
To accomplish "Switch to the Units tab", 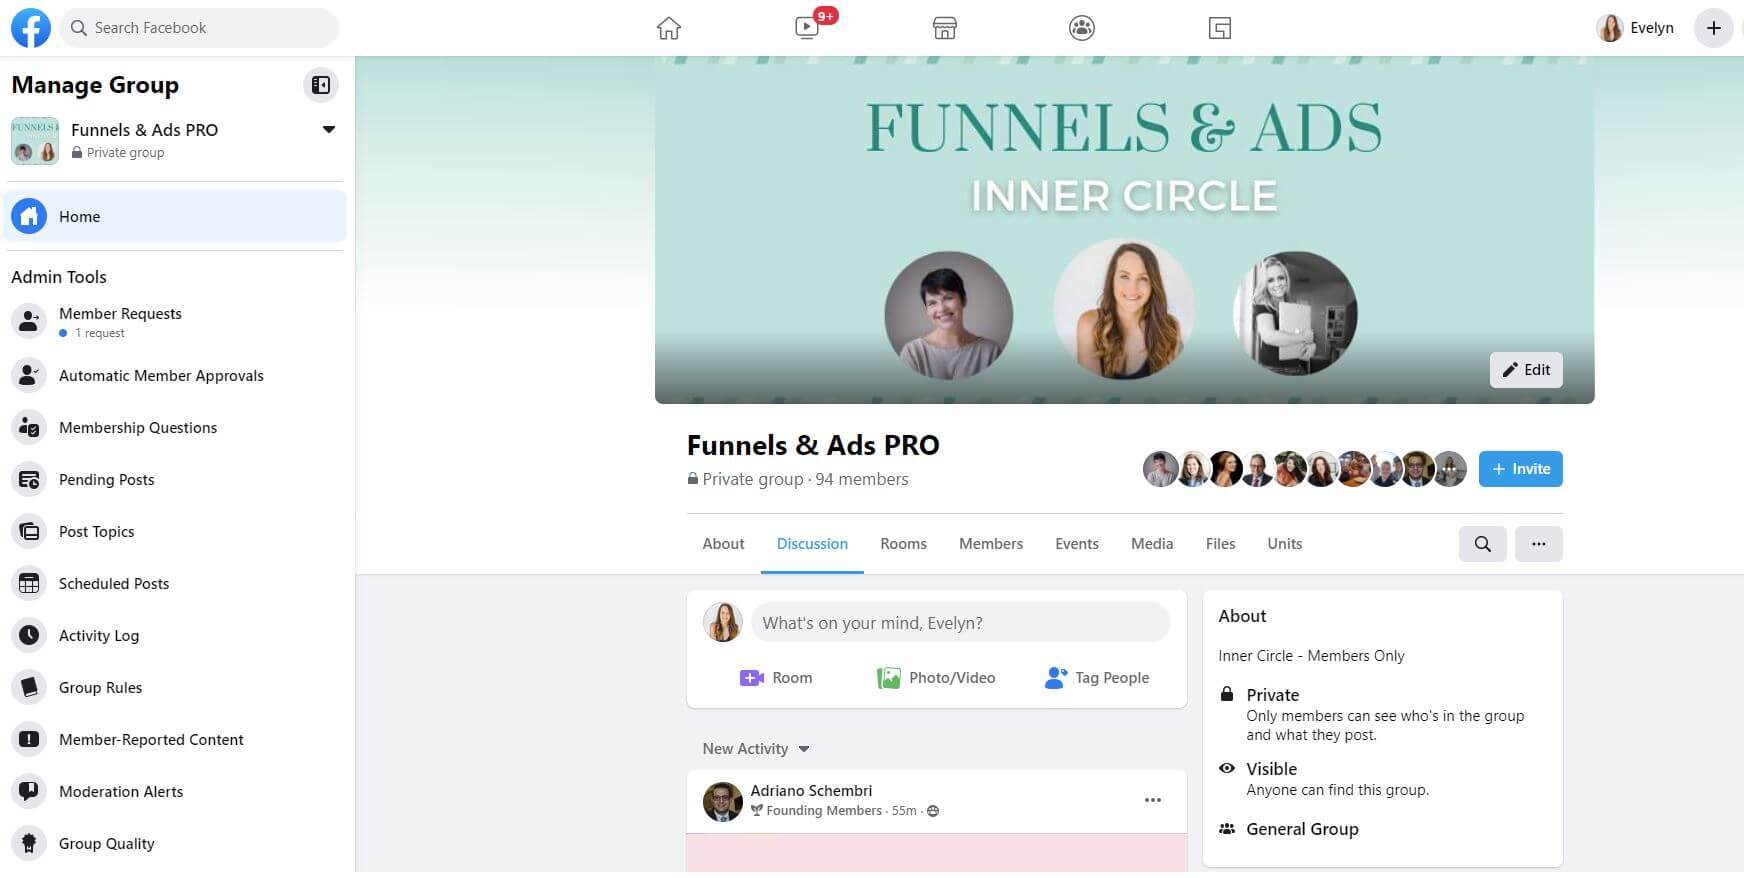I will coord(1285,544).
